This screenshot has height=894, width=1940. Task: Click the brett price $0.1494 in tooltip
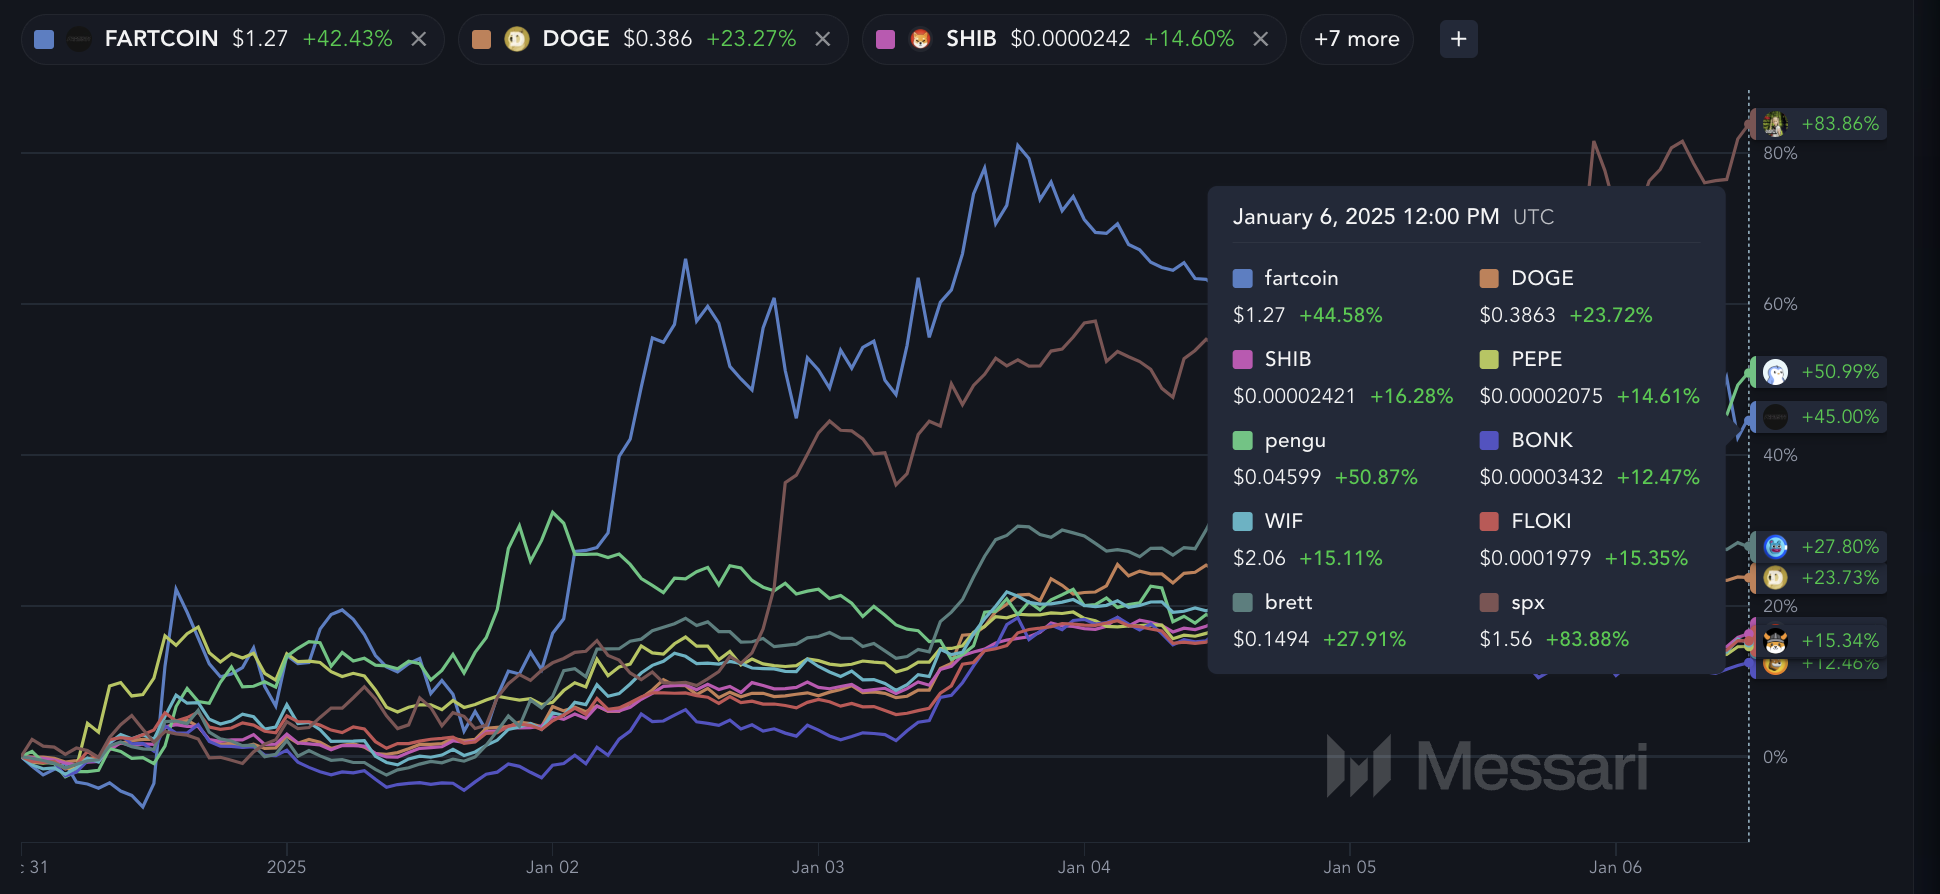pyautogui.click(x=1271, y=639)
